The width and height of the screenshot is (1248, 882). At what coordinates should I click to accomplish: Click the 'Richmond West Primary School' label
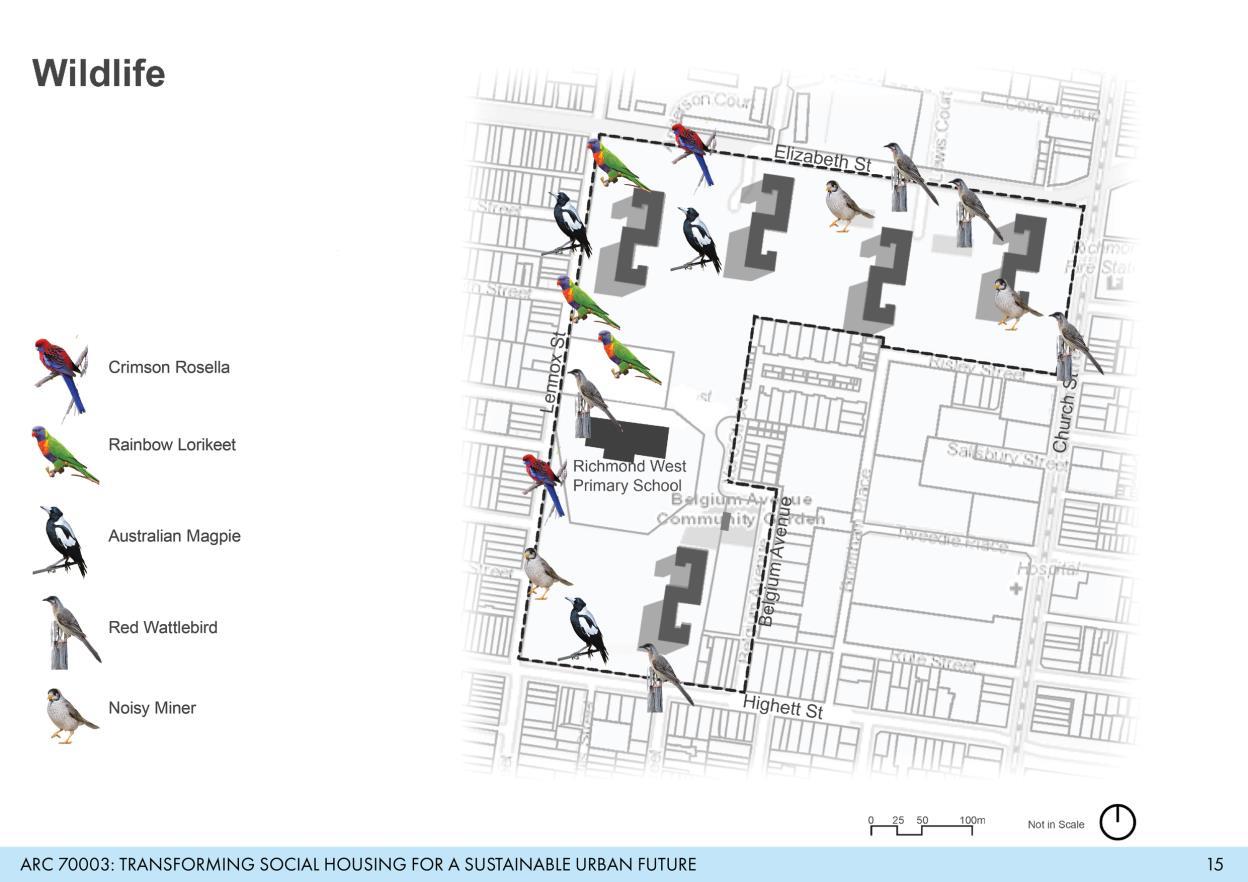[x=629, y=476]
